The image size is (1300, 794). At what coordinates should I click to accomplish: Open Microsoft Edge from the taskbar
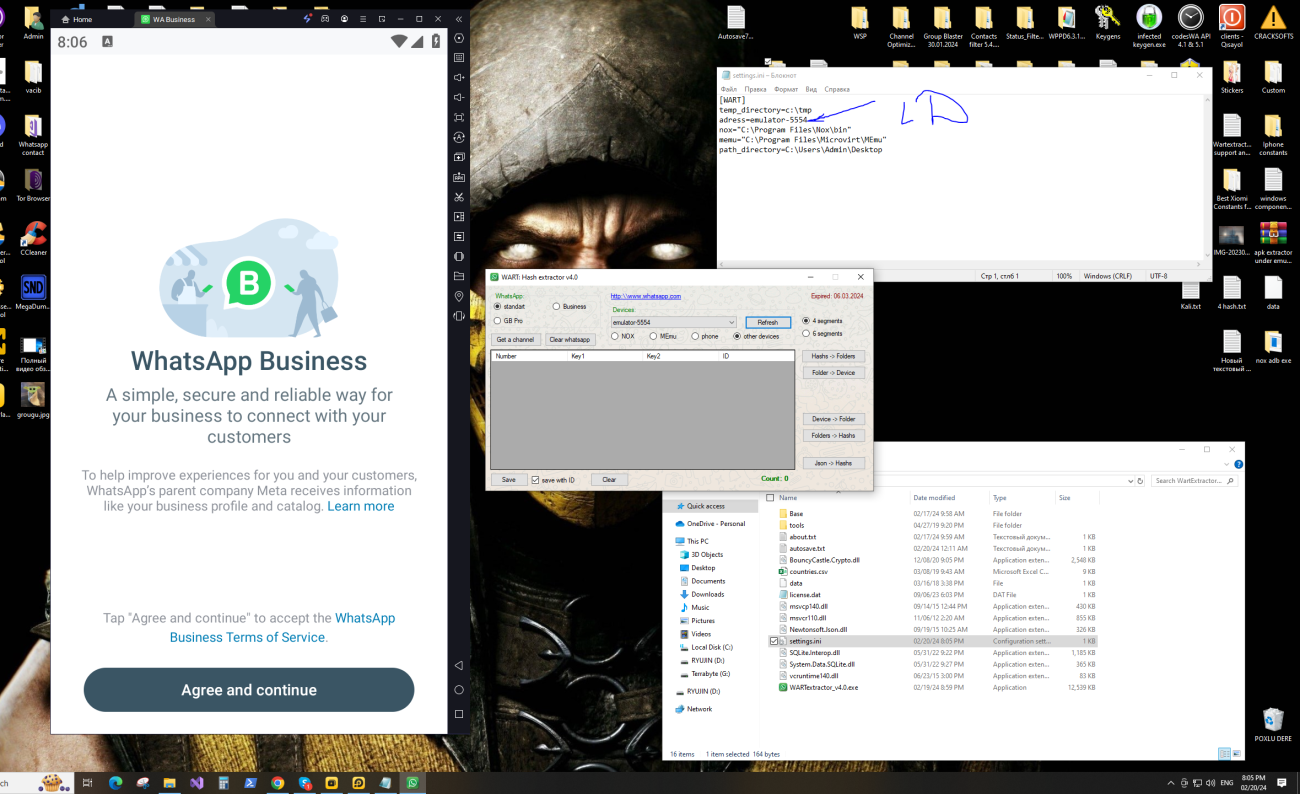coord(115,783)
